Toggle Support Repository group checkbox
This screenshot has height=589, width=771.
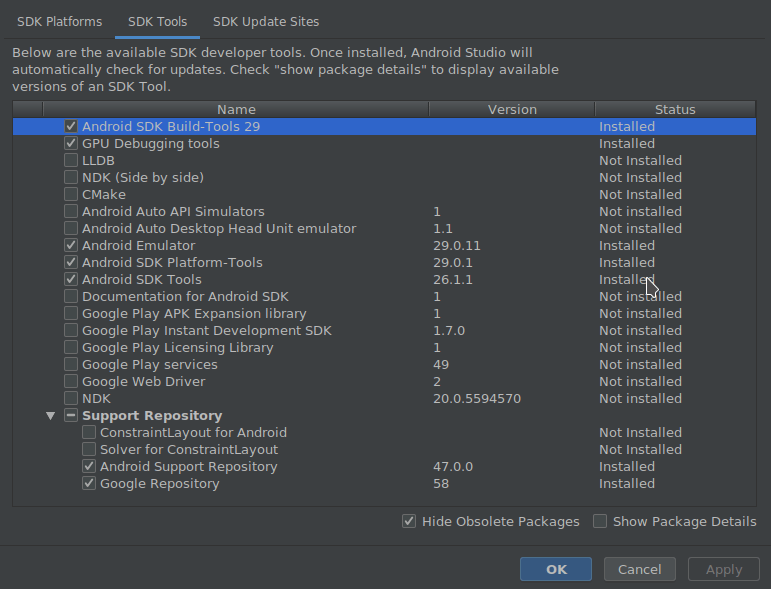pyautogui.click(x=71, y=415)
